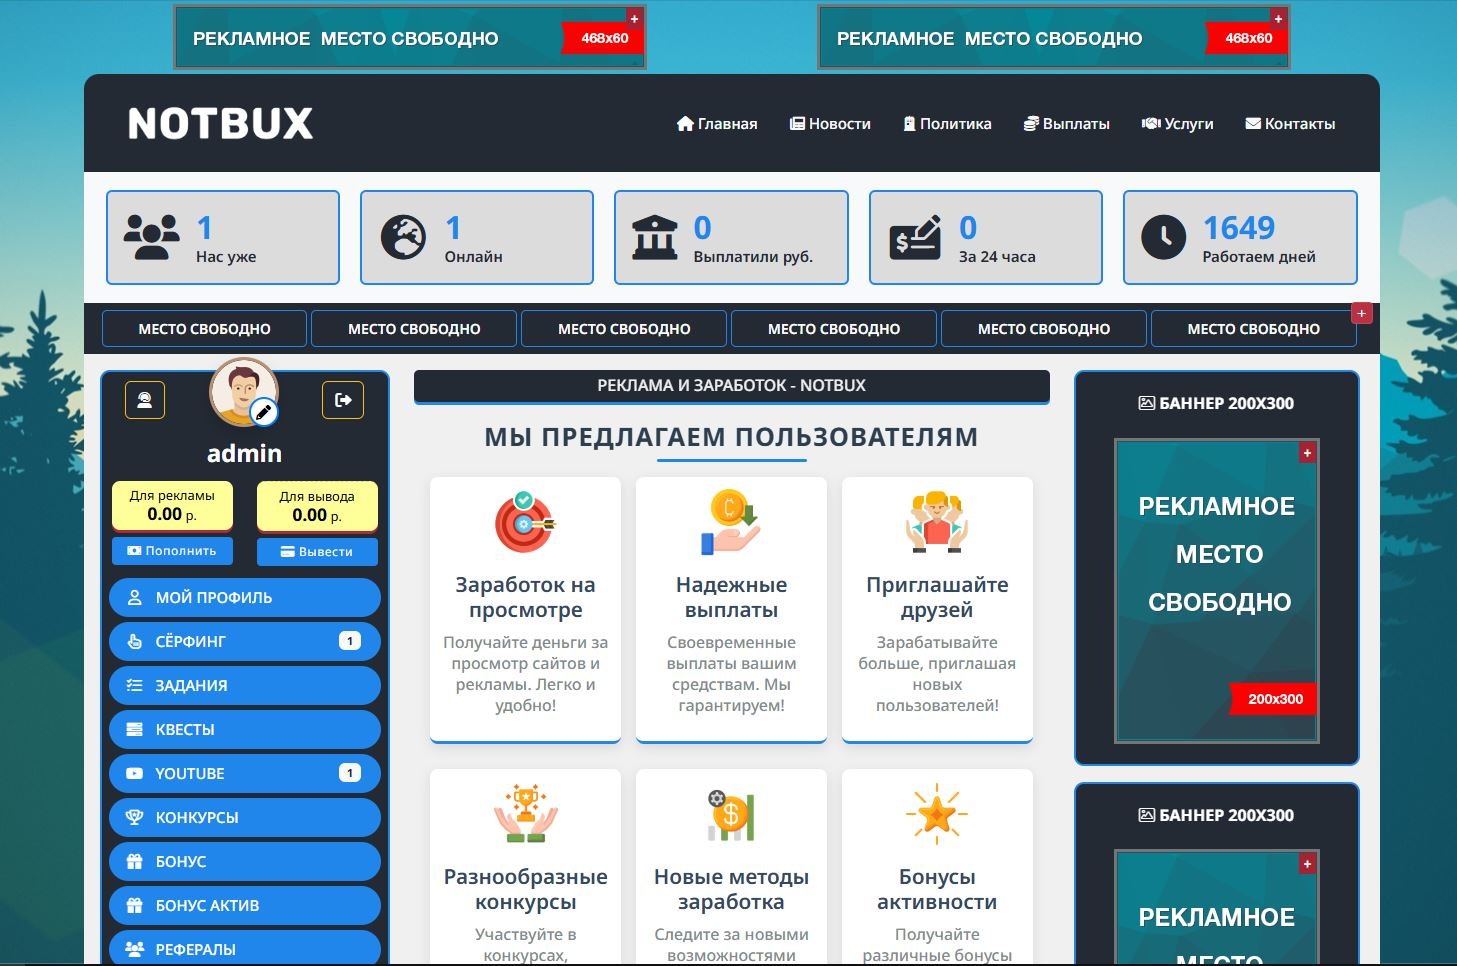Click the Вывести withdraw button
Image resolution: width=1457 pixels, height=966 pixels.
(317, 552)
